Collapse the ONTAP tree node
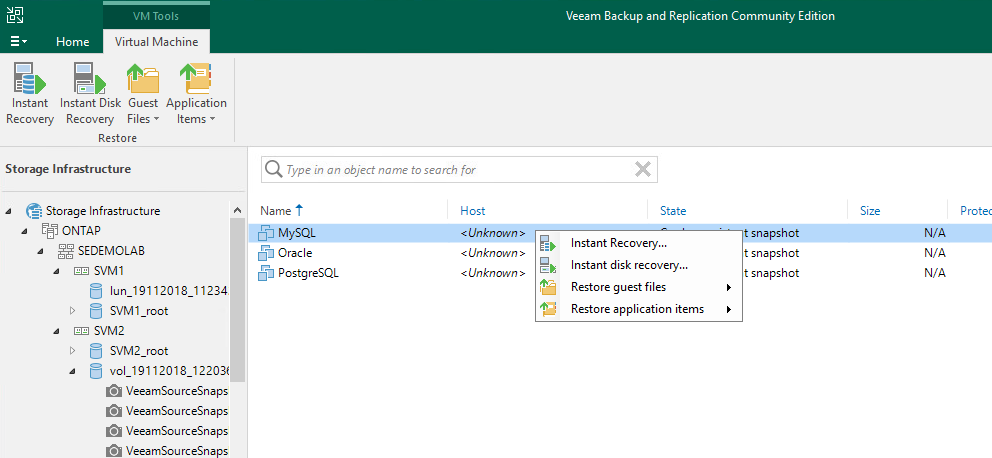992x458 pixels. point(24,230)
